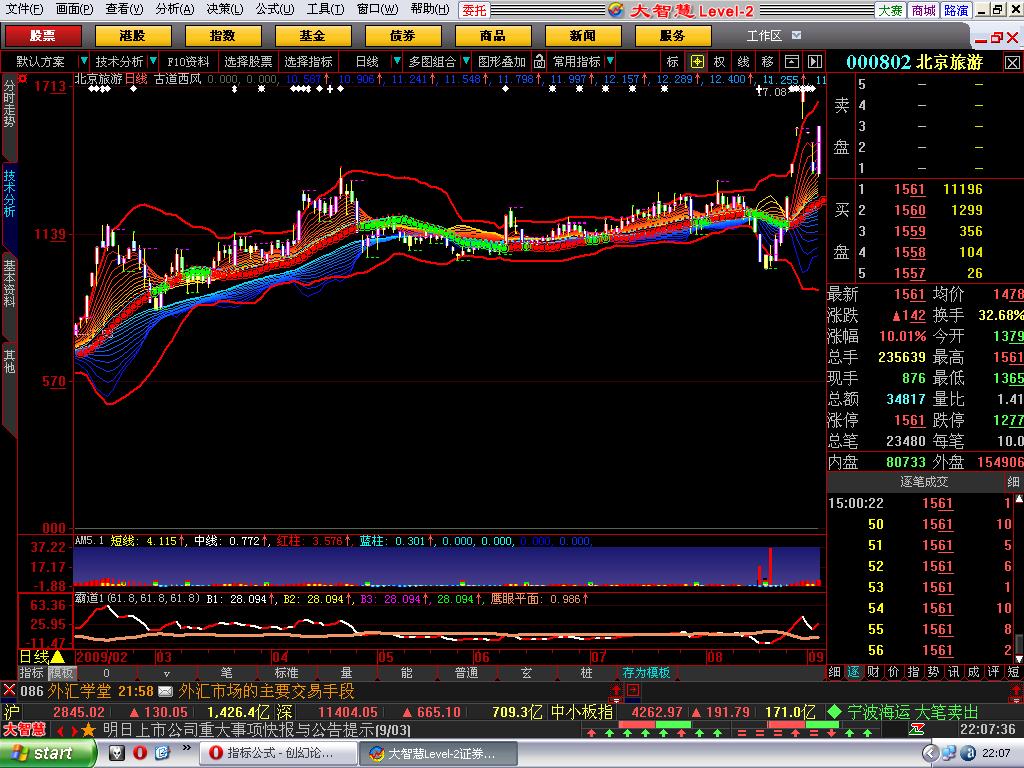
Task: Open the skull-mask quick launch icon in the taskbar
Action: [116, 753]
